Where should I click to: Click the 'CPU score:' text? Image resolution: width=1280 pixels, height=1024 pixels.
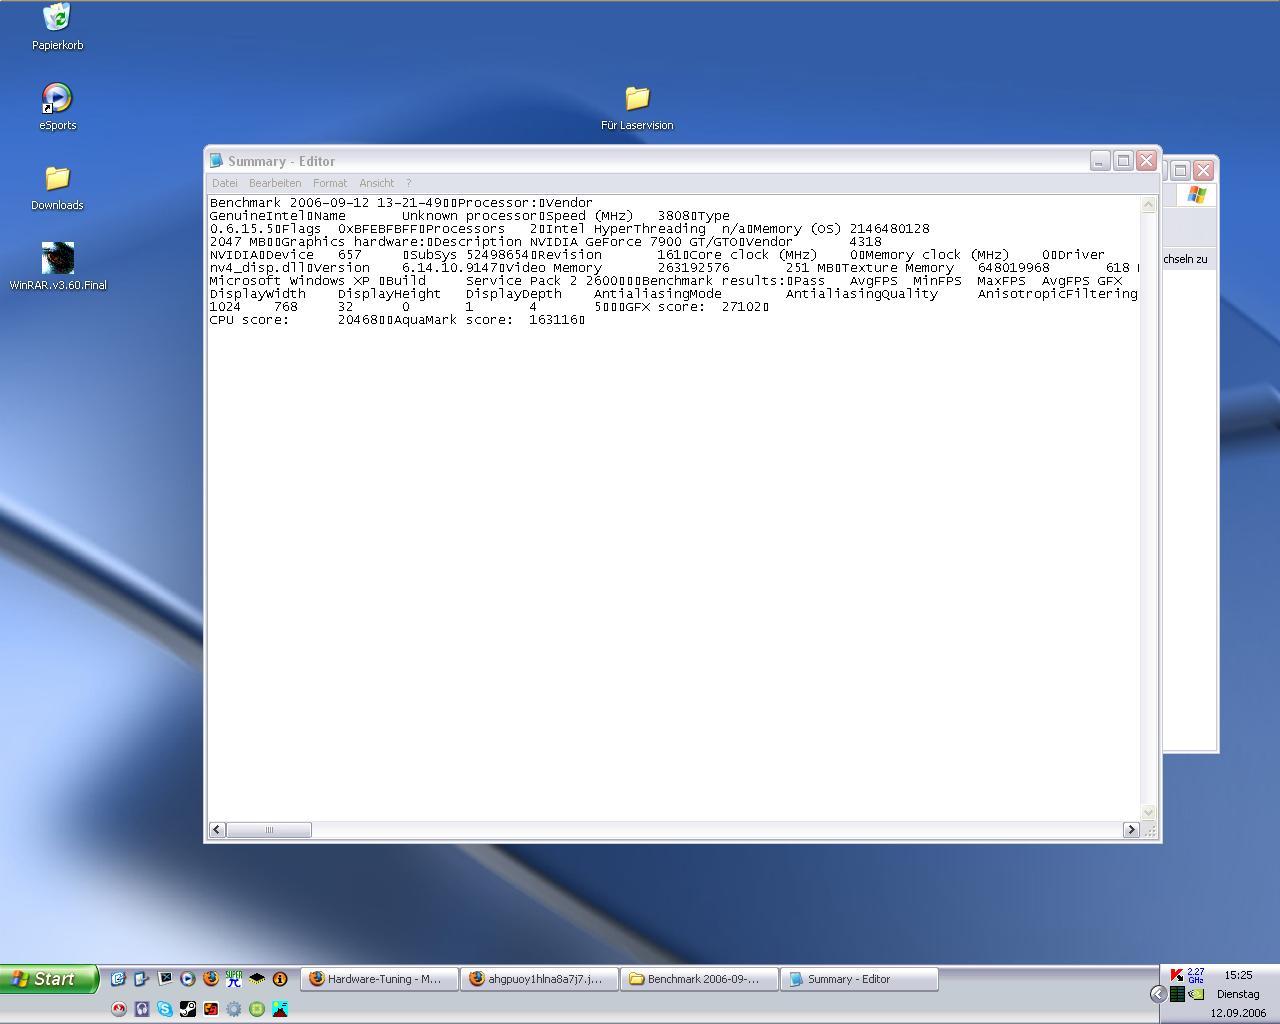tap(249, 320)
